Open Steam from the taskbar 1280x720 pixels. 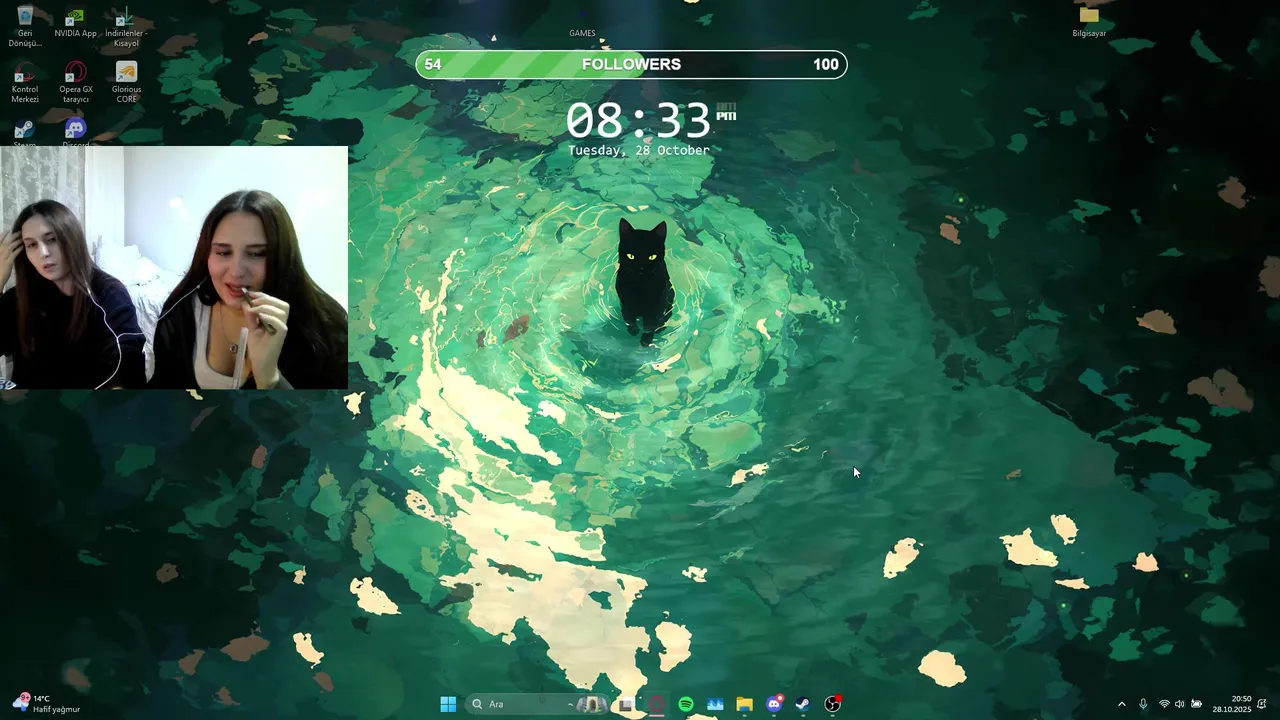[x=803, y=704]
